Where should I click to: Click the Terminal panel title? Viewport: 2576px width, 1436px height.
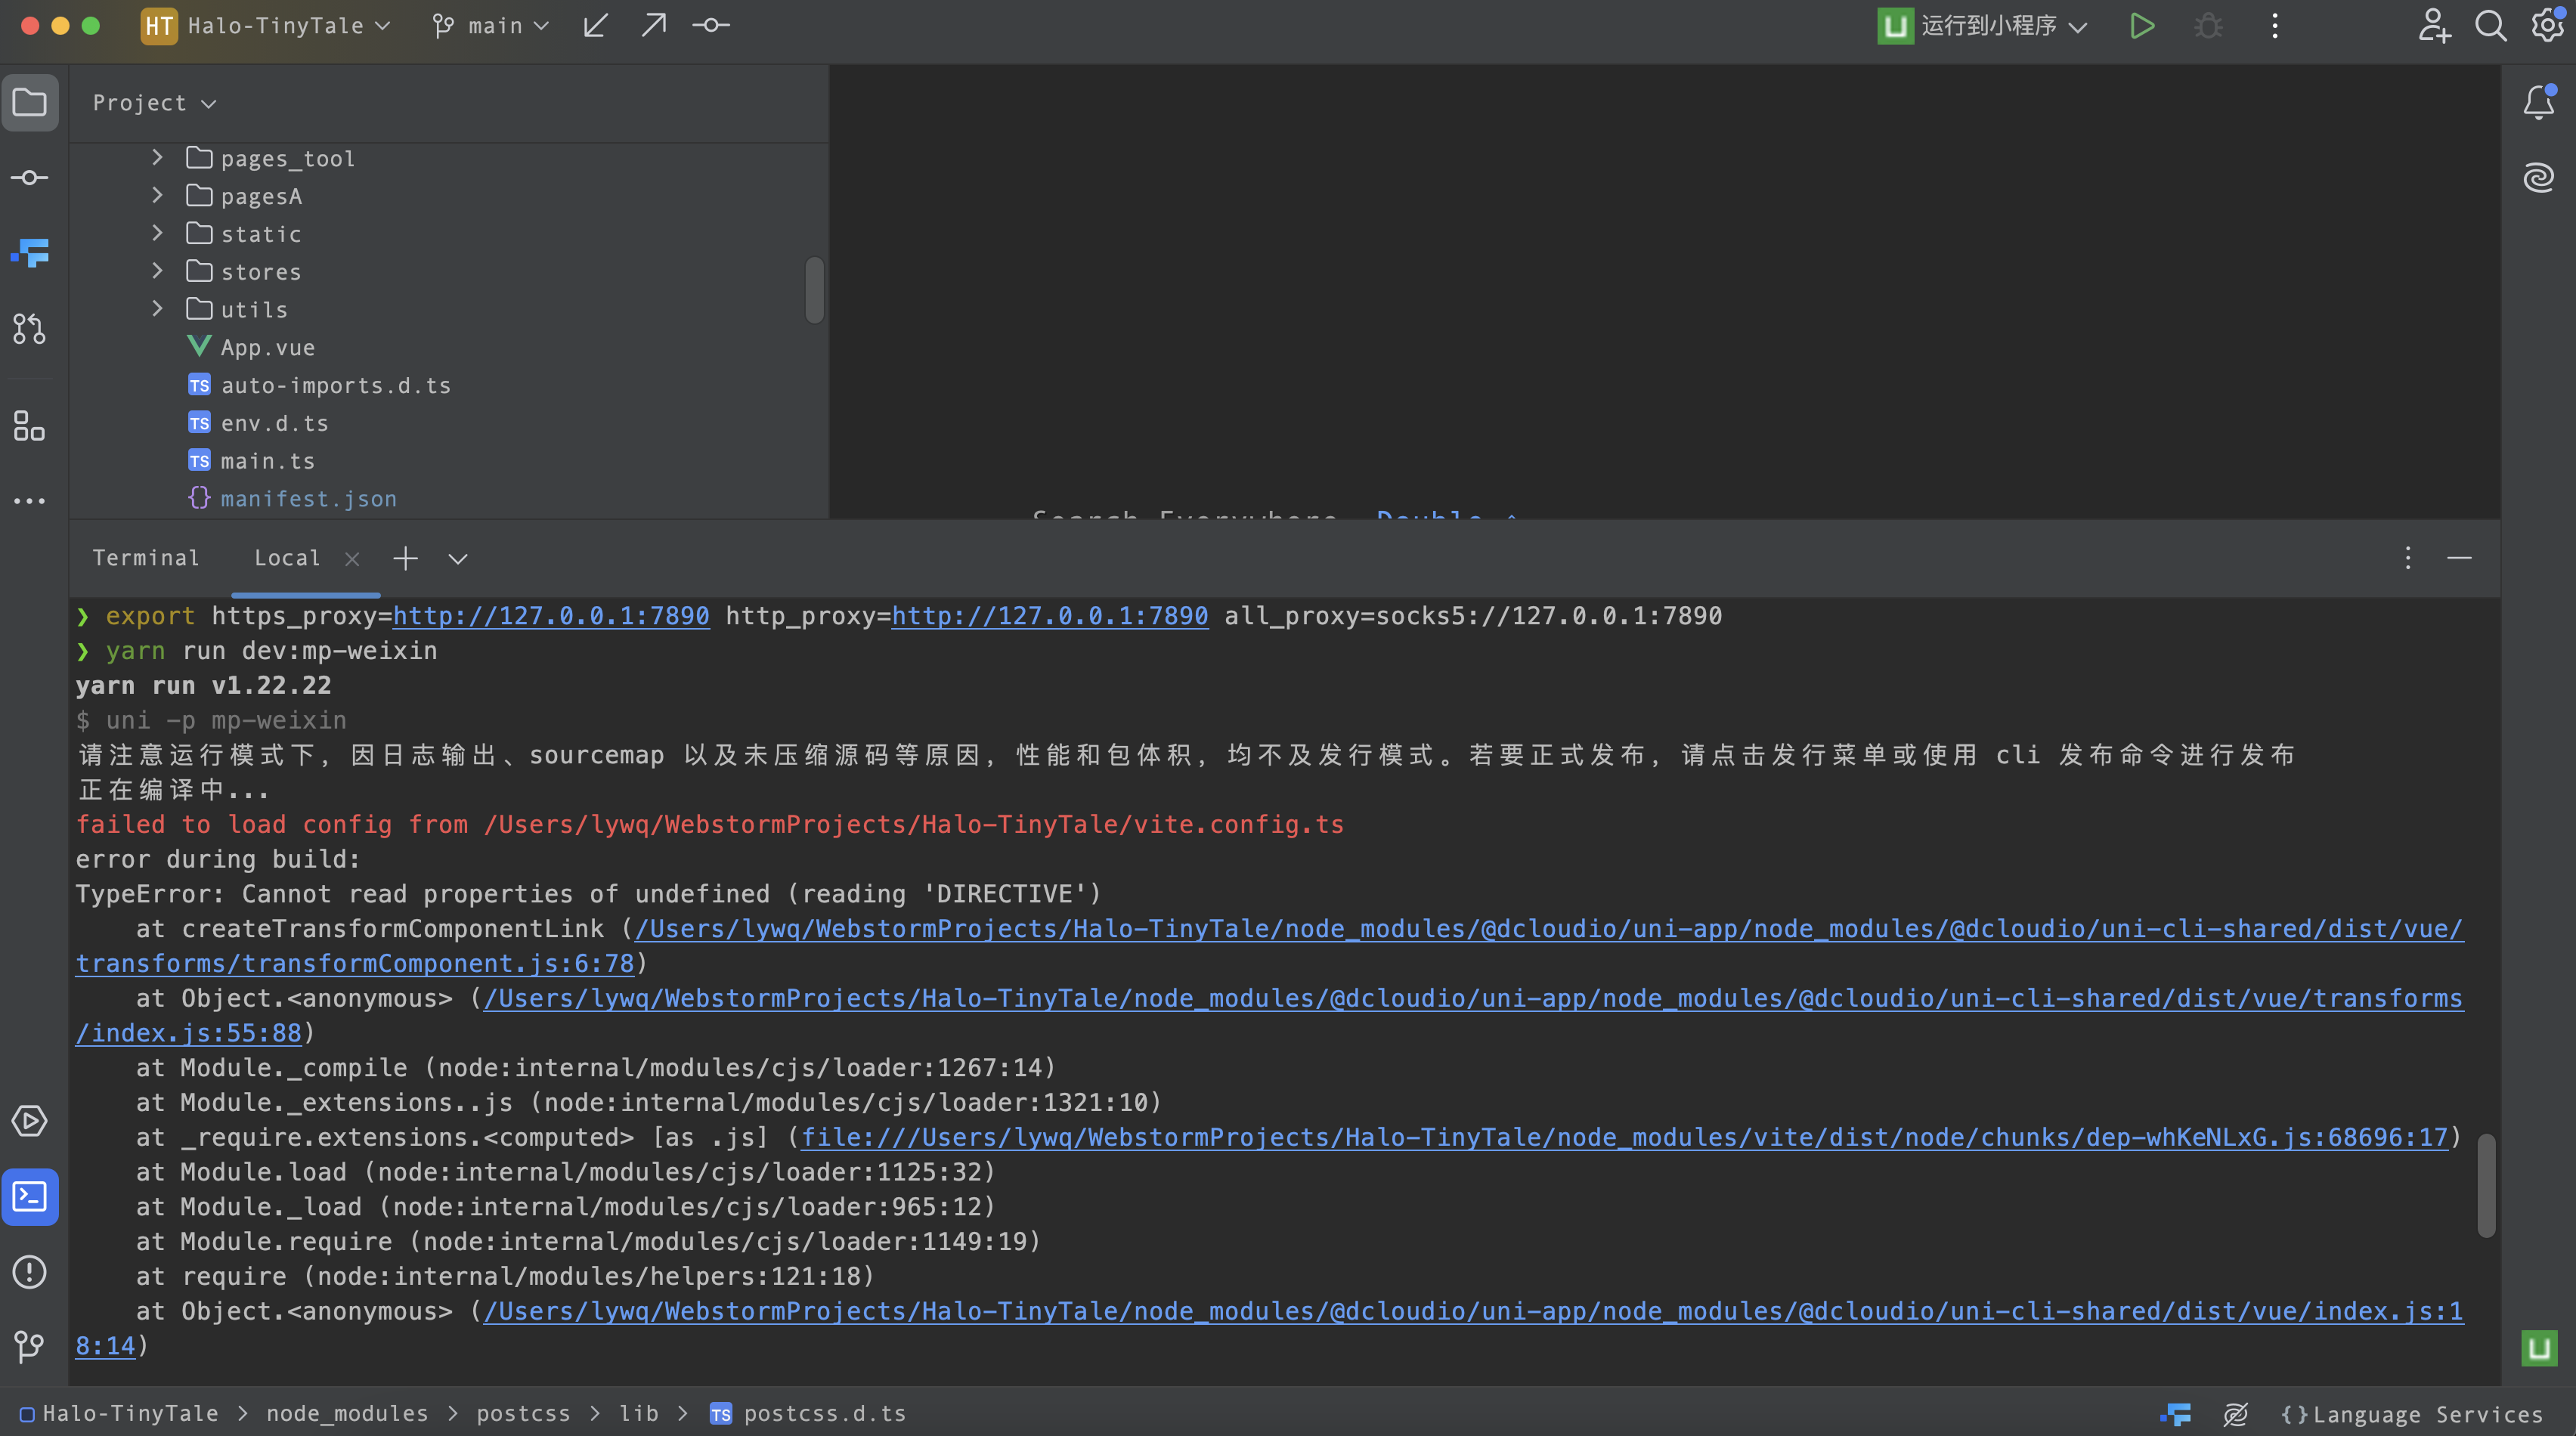point(146,558)
